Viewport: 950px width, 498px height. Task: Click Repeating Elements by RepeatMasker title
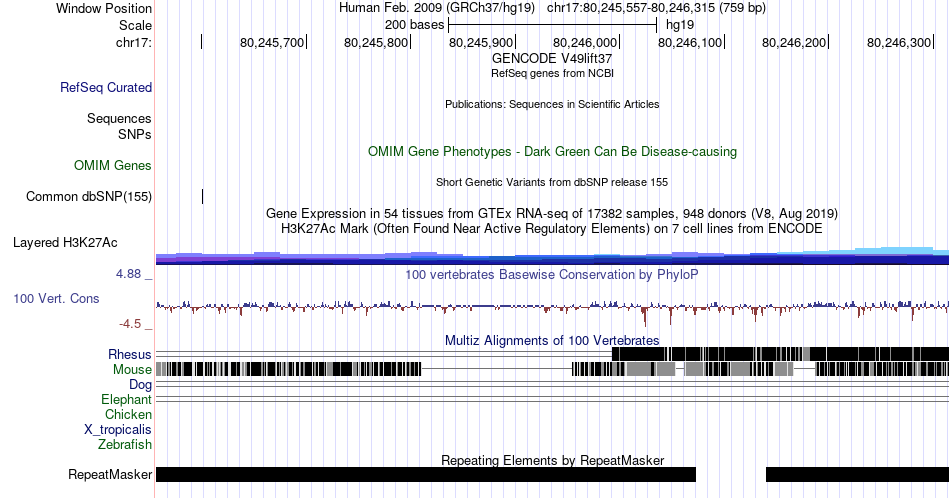552,460
